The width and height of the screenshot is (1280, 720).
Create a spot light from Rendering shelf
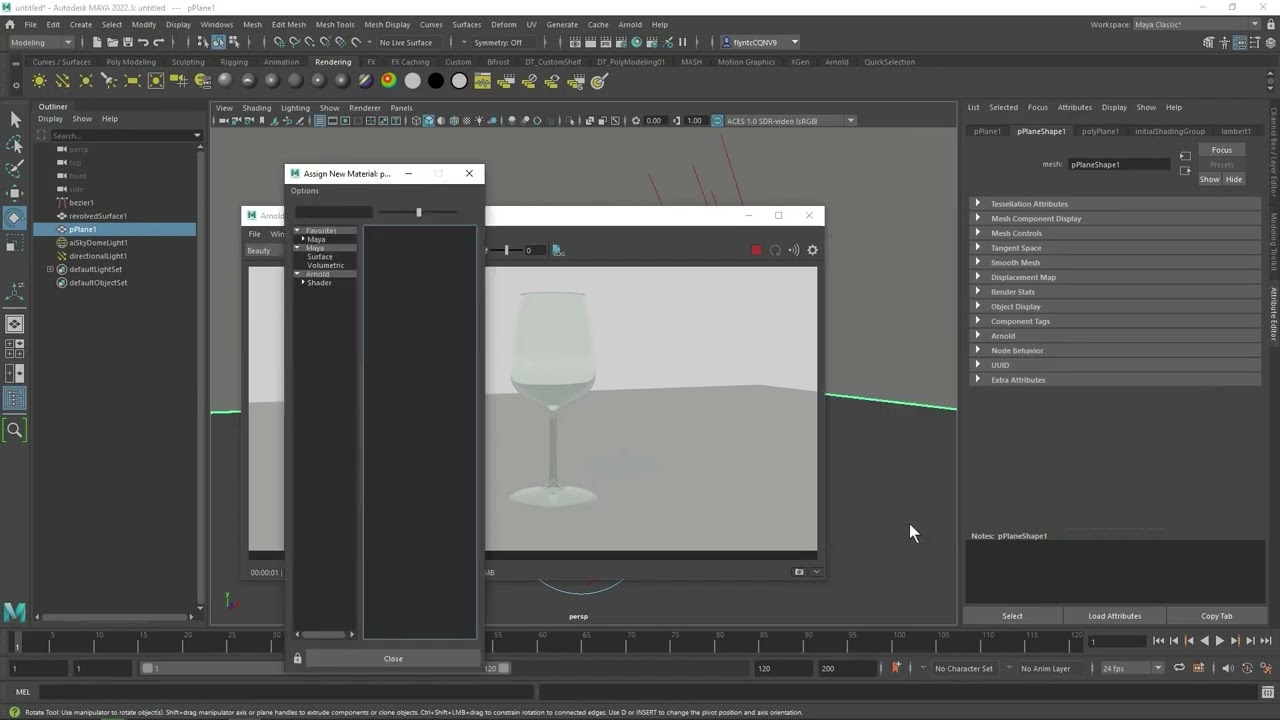[109, 81]
